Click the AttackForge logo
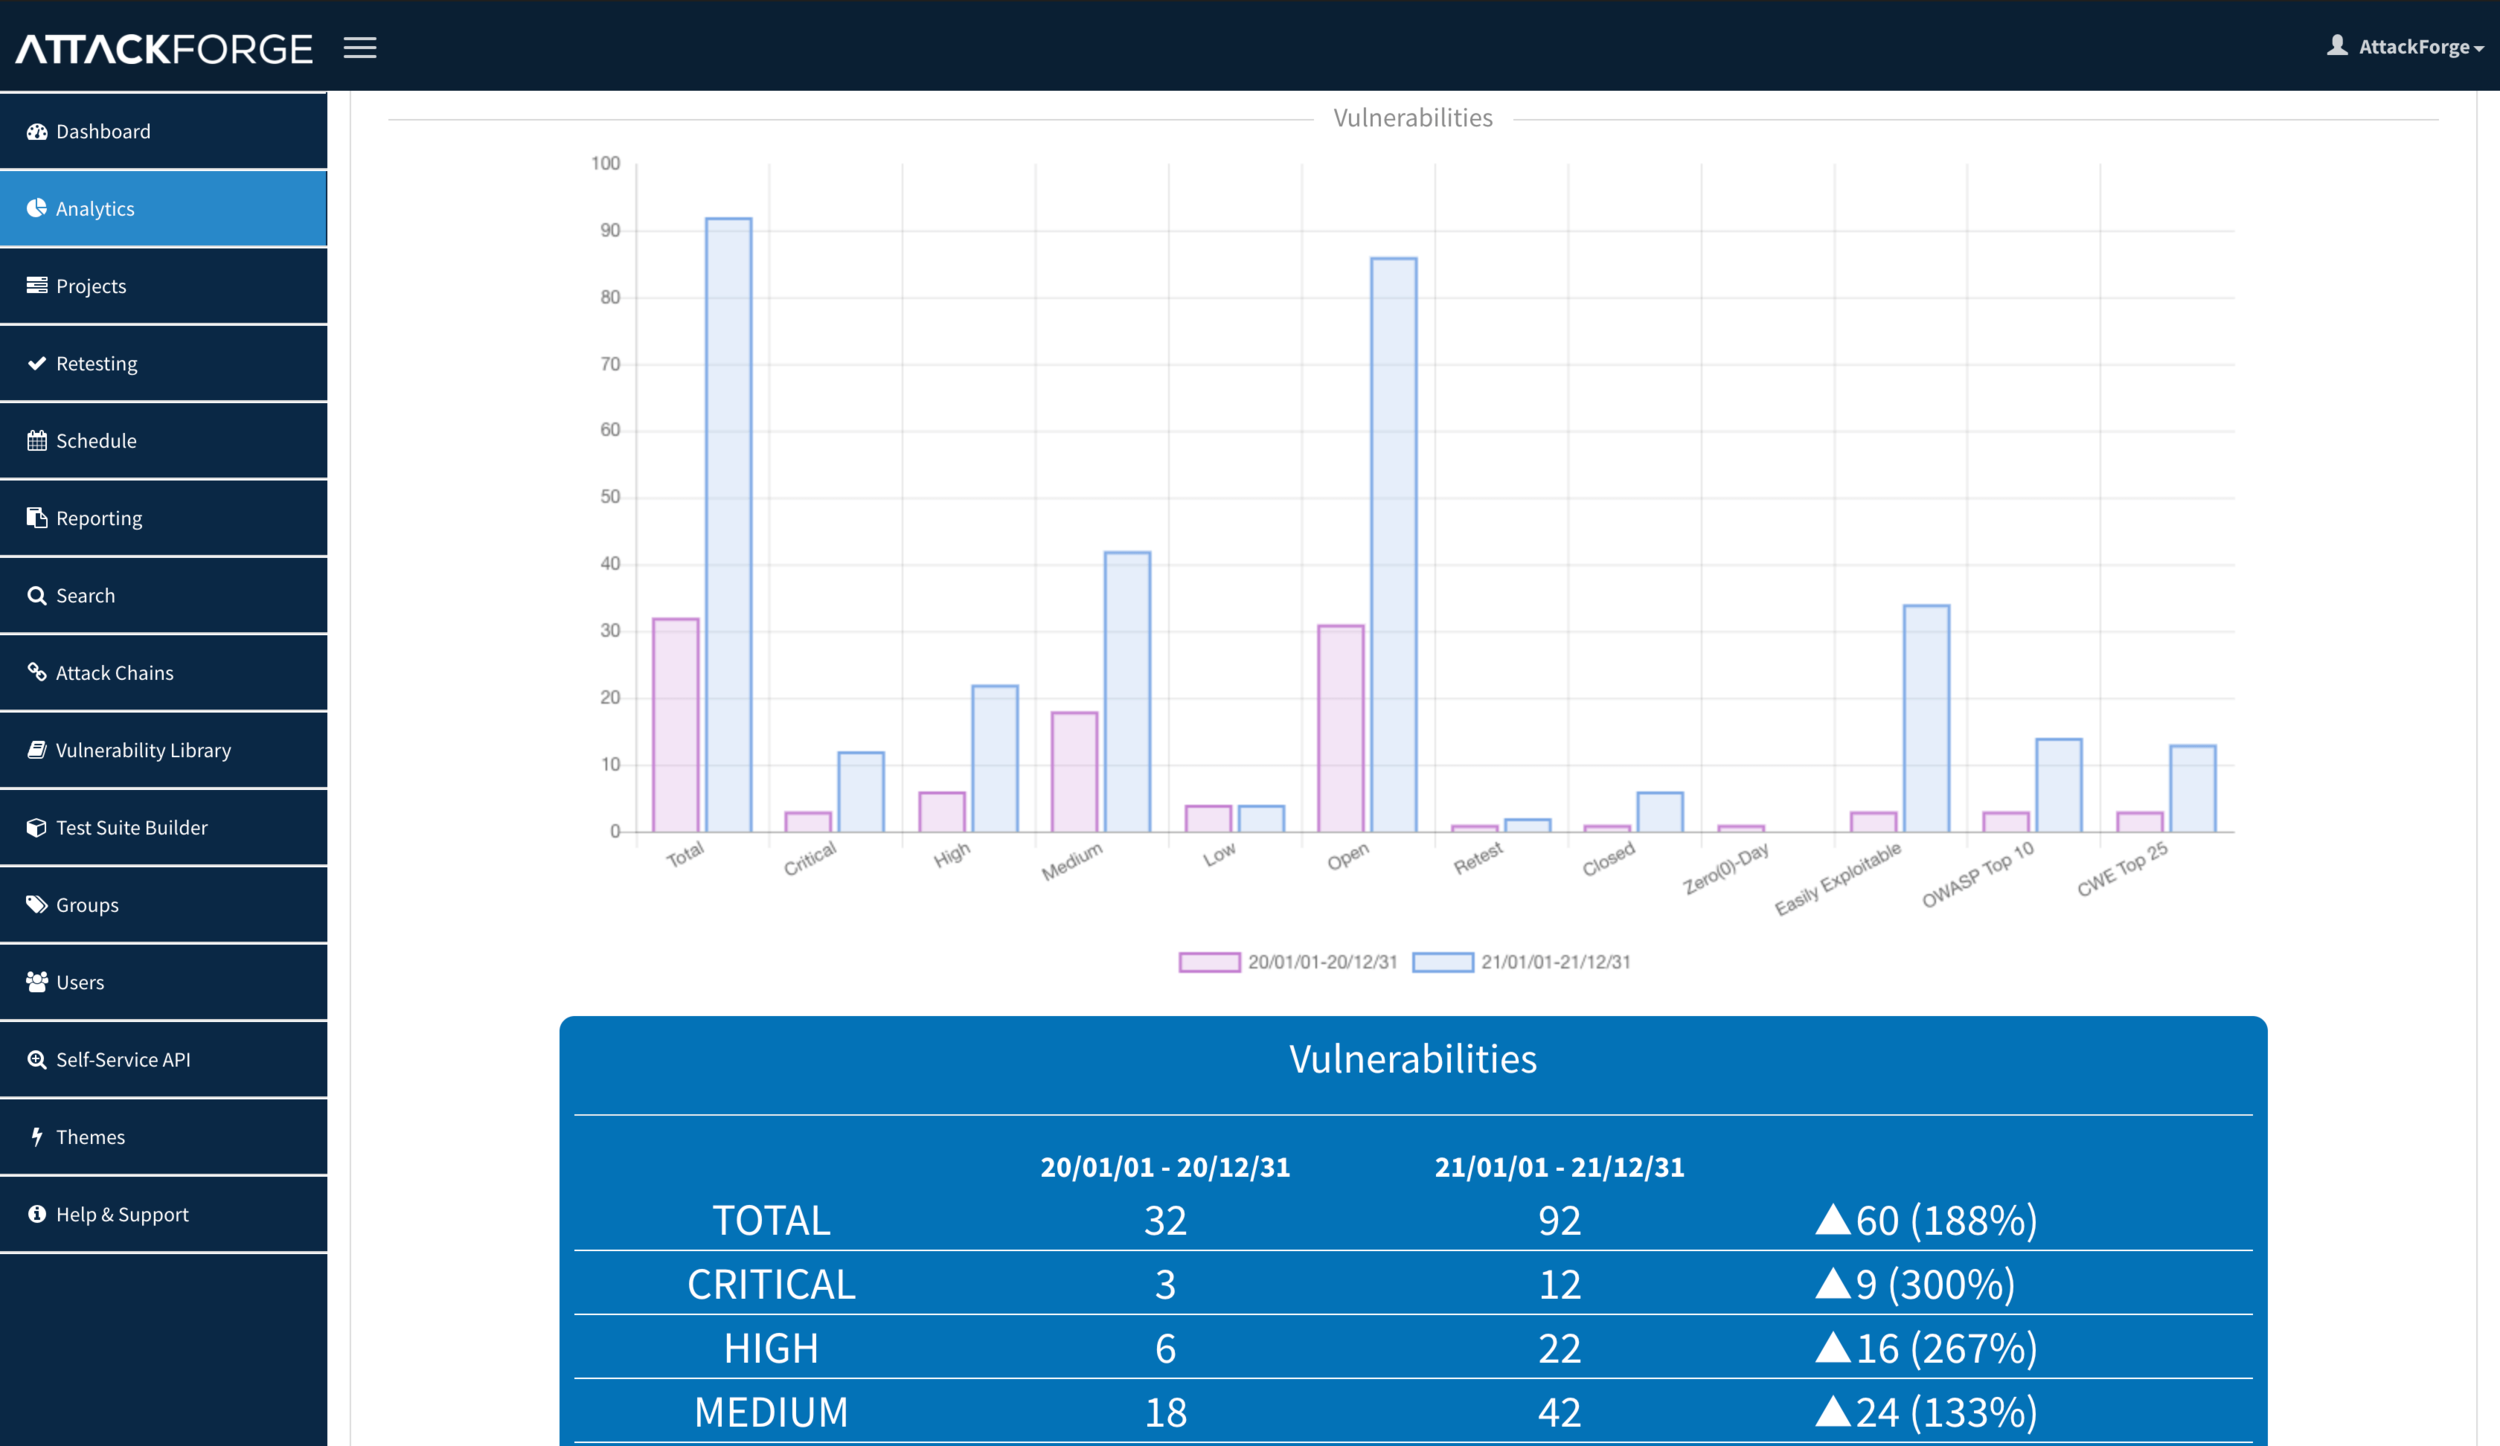The height and width of the screenshot is (1446, 2500). tap(164, 48)
